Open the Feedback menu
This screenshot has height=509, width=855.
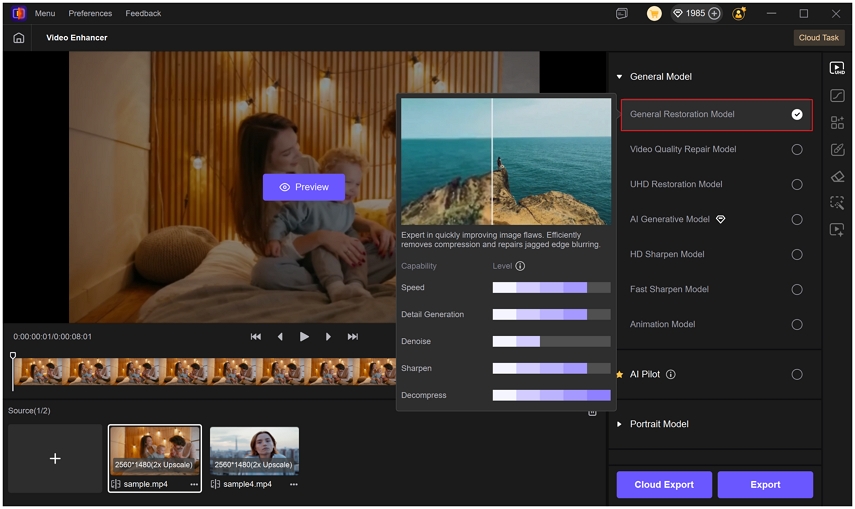click(x=143, y=14)
